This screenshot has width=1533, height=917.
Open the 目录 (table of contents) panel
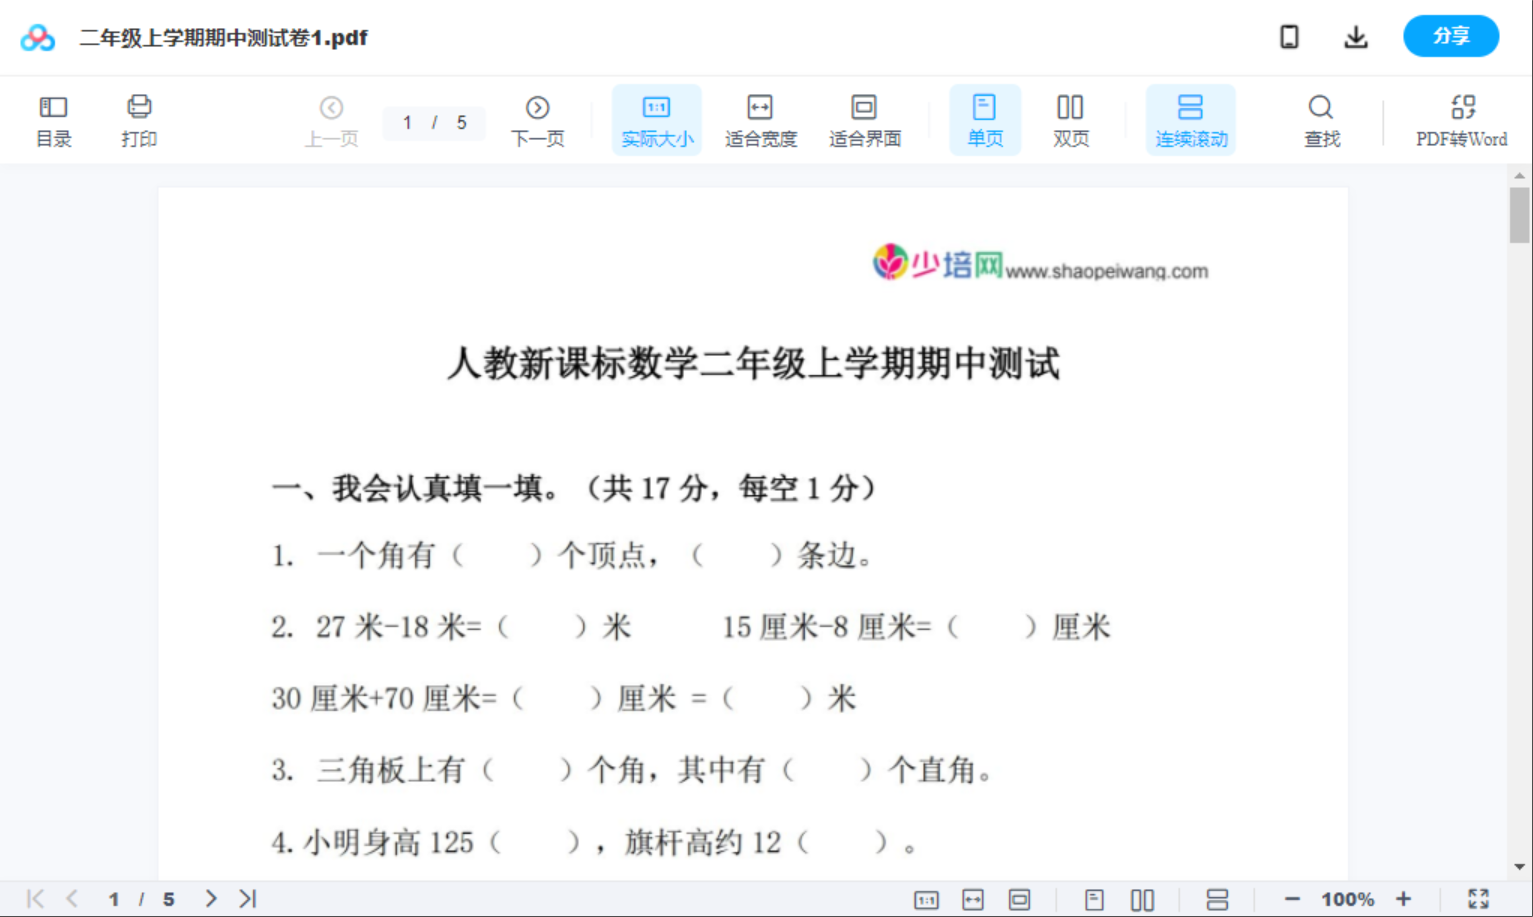click(x=53, y=119)
